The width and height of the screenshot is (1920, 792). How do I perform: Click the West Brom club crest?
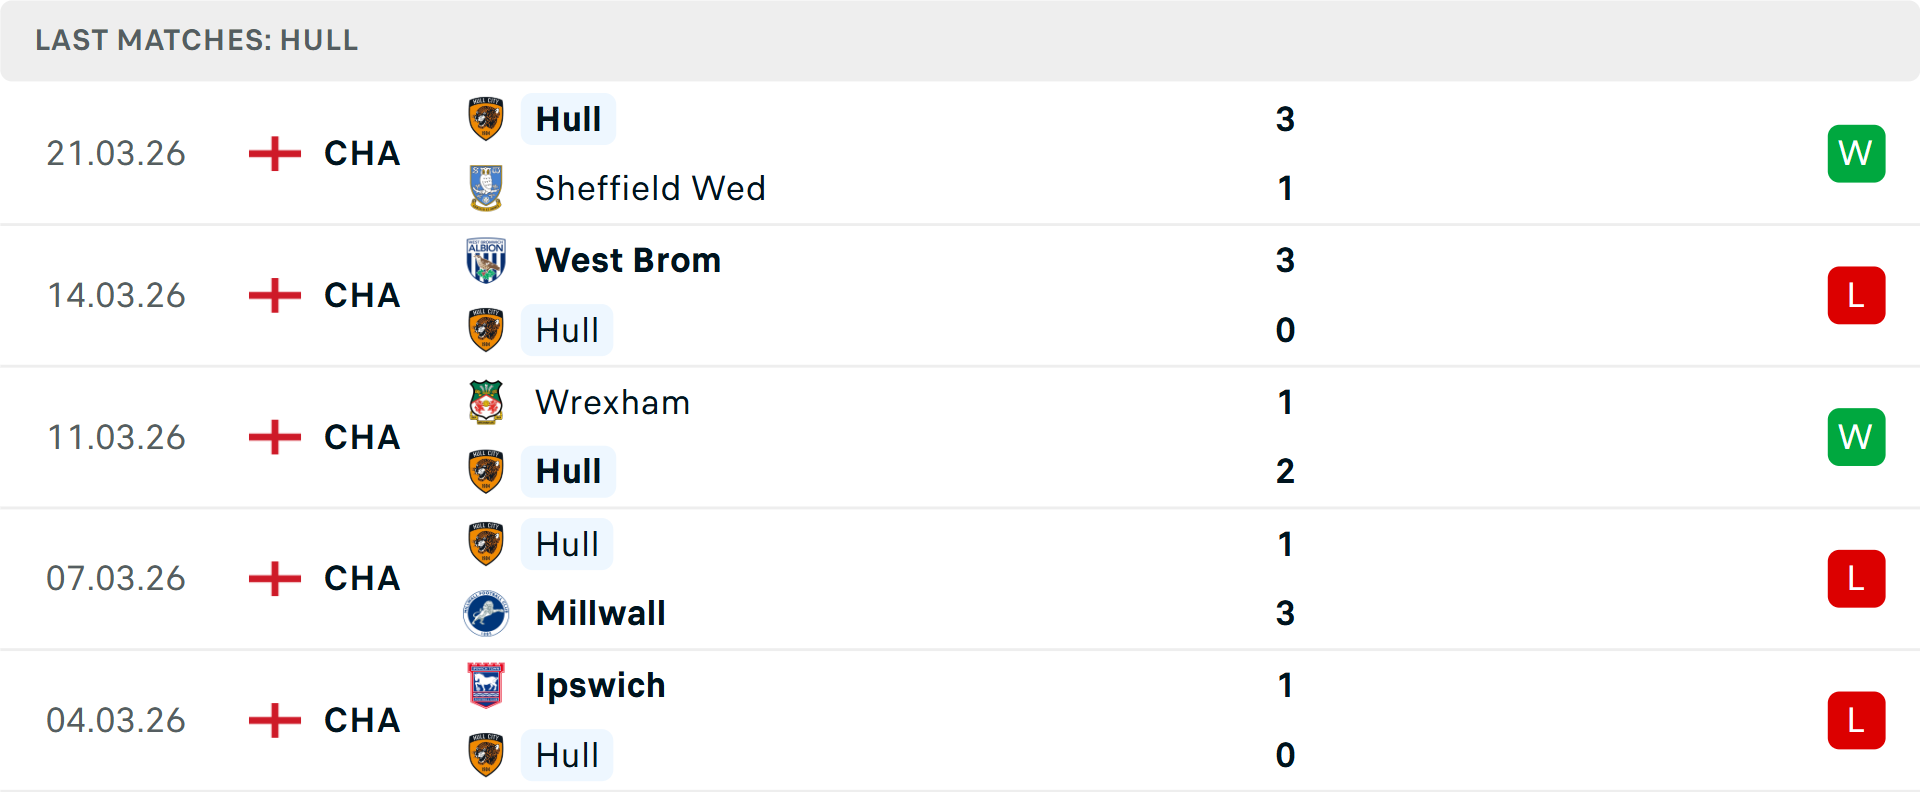click(x=486, y=259)
